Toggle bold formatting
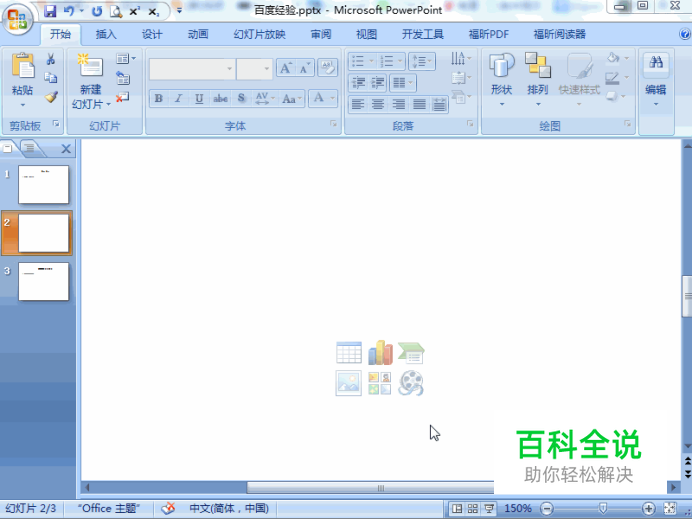Screen dimensions: 692x519 (159, 98)
